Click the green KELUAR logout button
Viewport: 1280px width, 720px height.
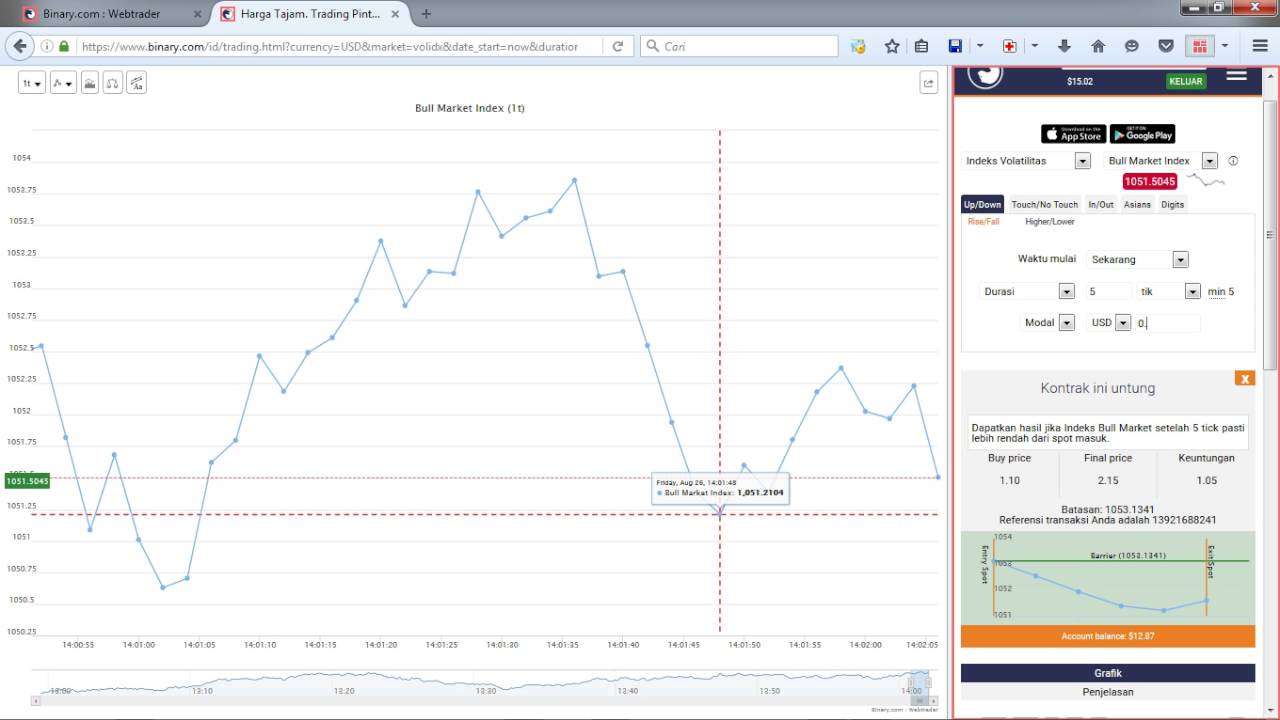click(x=1186, y=81)
